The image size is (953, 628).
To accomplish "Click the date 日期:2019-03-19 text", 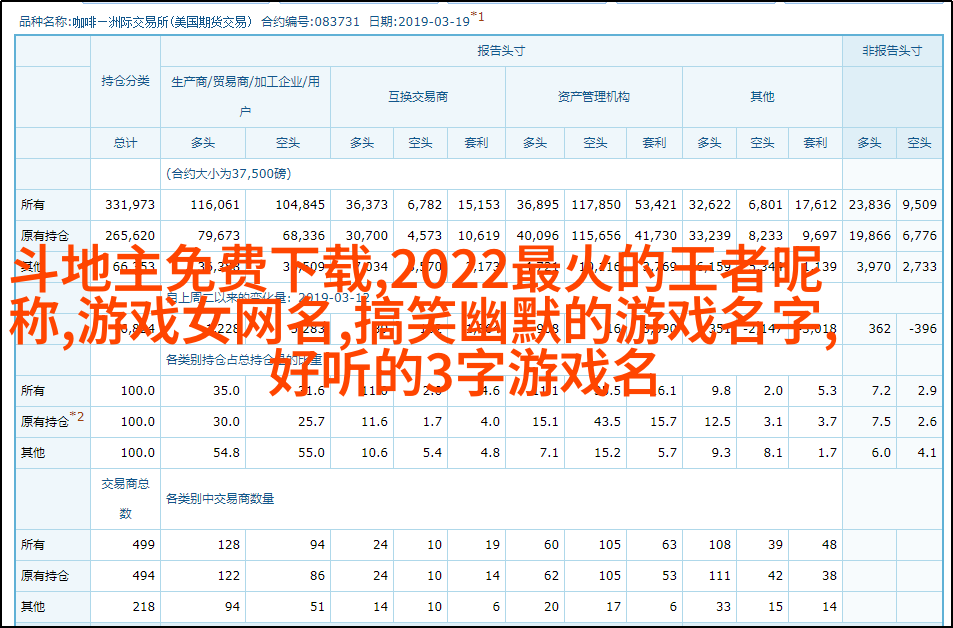I will [419, 22].
